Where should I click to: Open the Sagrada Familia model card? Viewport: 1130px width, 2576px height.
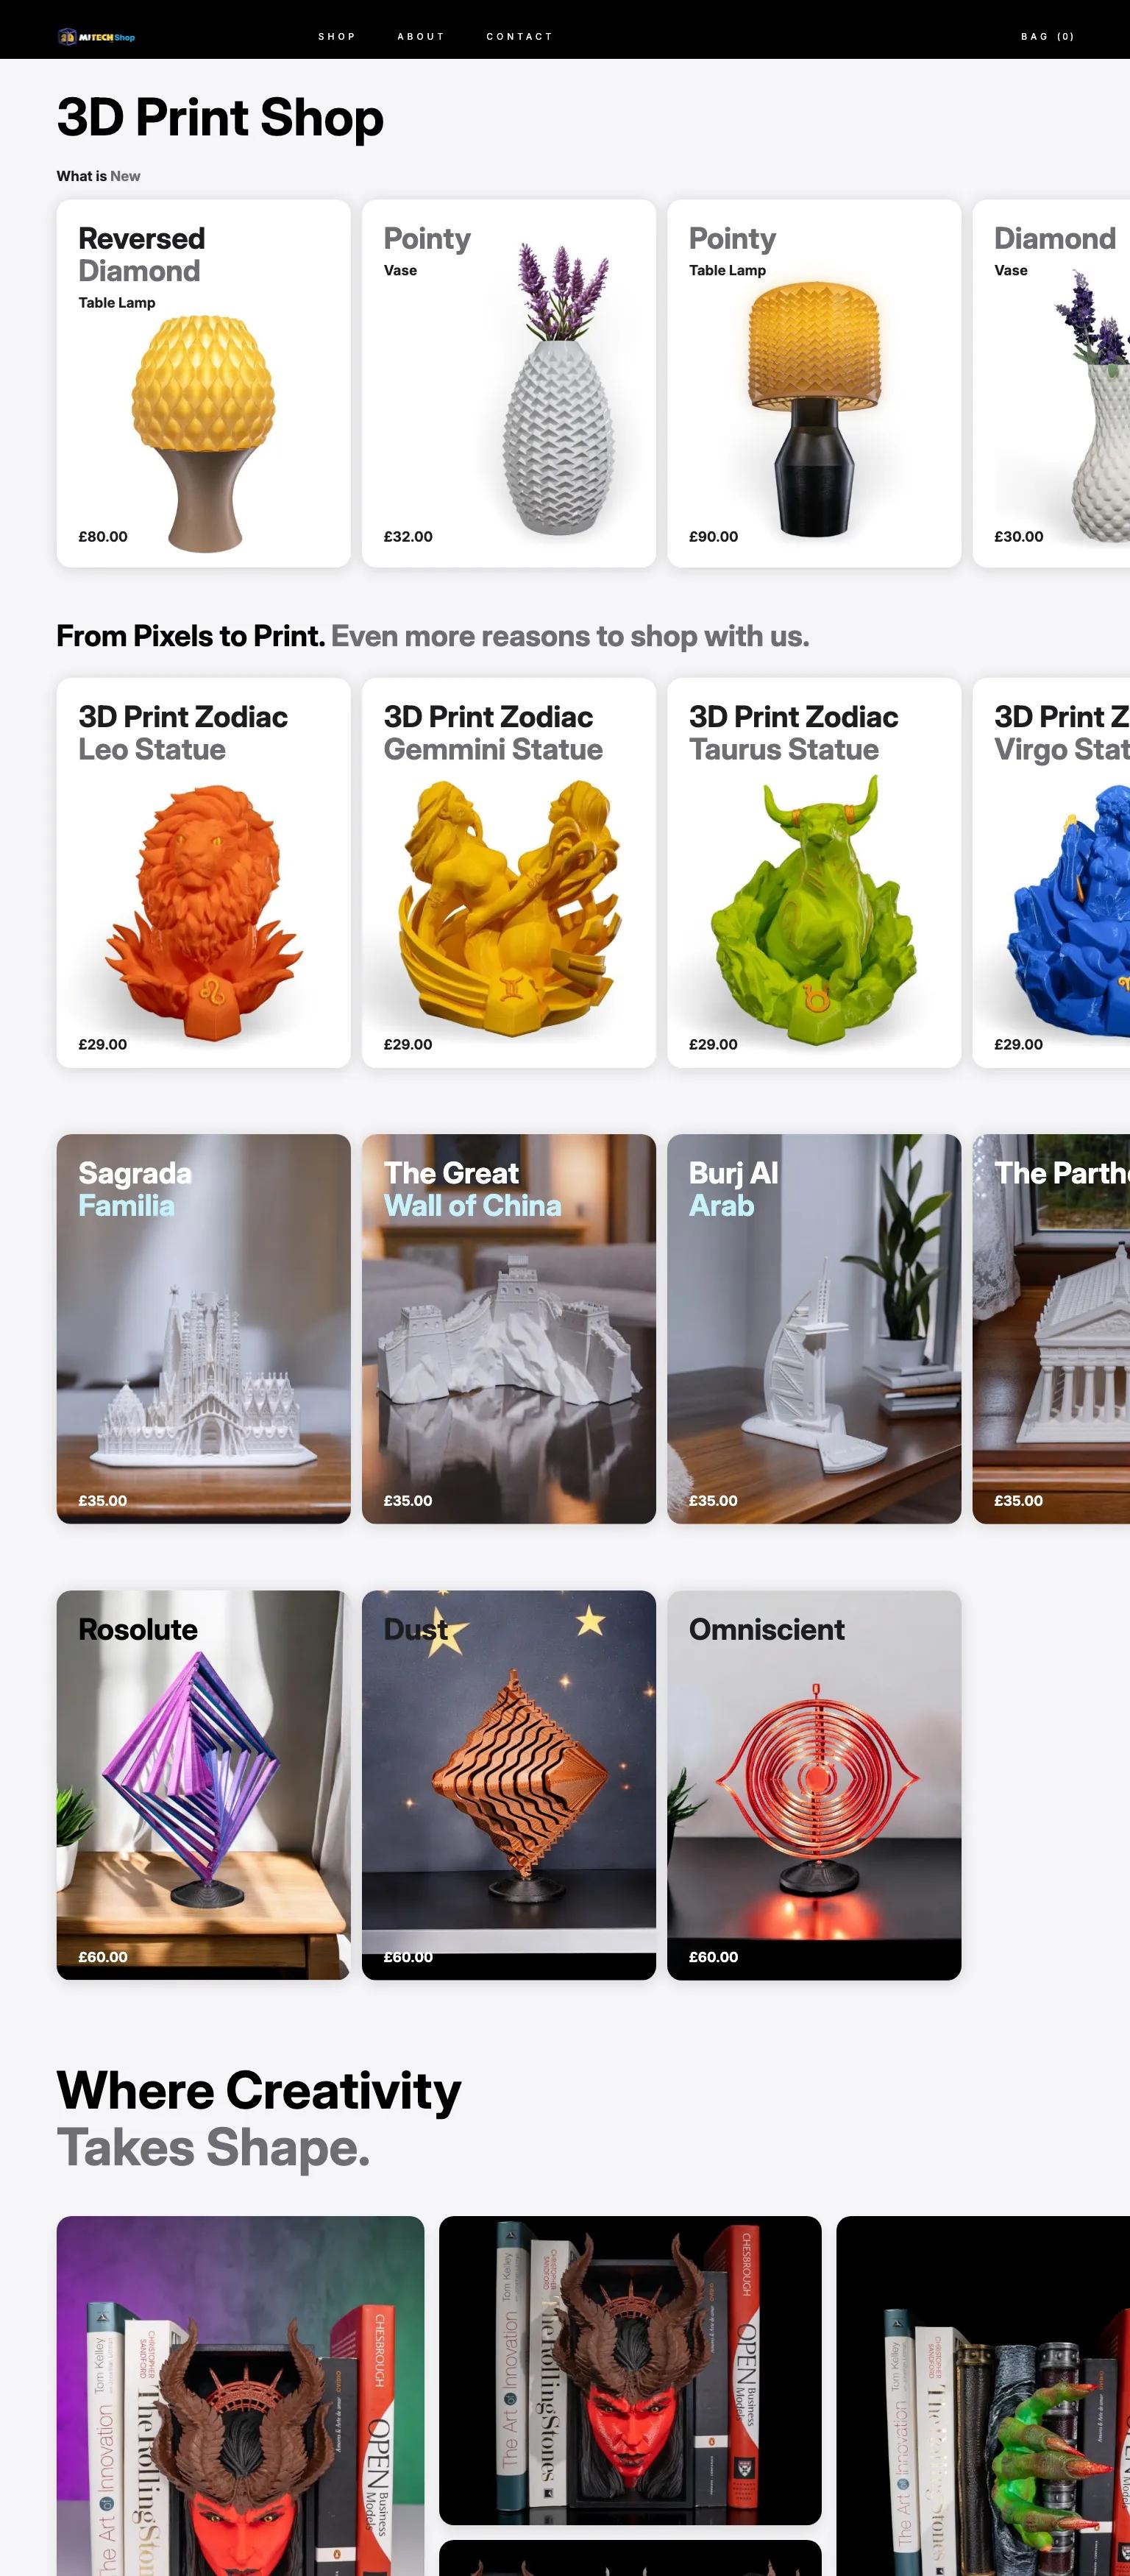tap(204, 1329)
